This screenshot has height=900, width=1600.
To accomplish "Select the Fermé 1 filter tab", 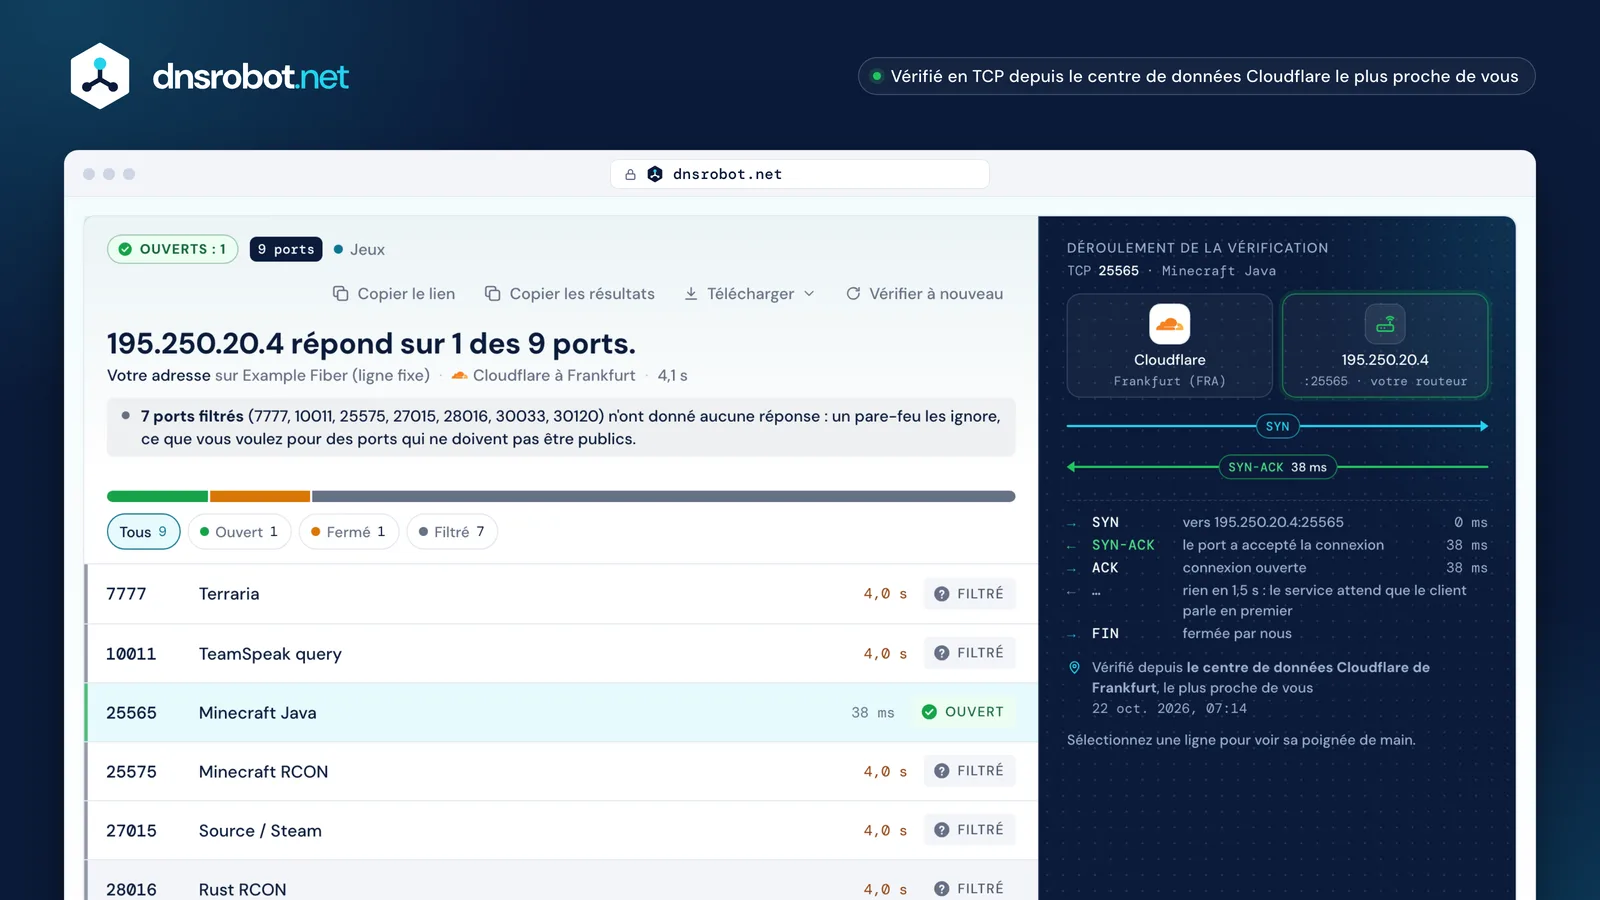I will [348, 532].
